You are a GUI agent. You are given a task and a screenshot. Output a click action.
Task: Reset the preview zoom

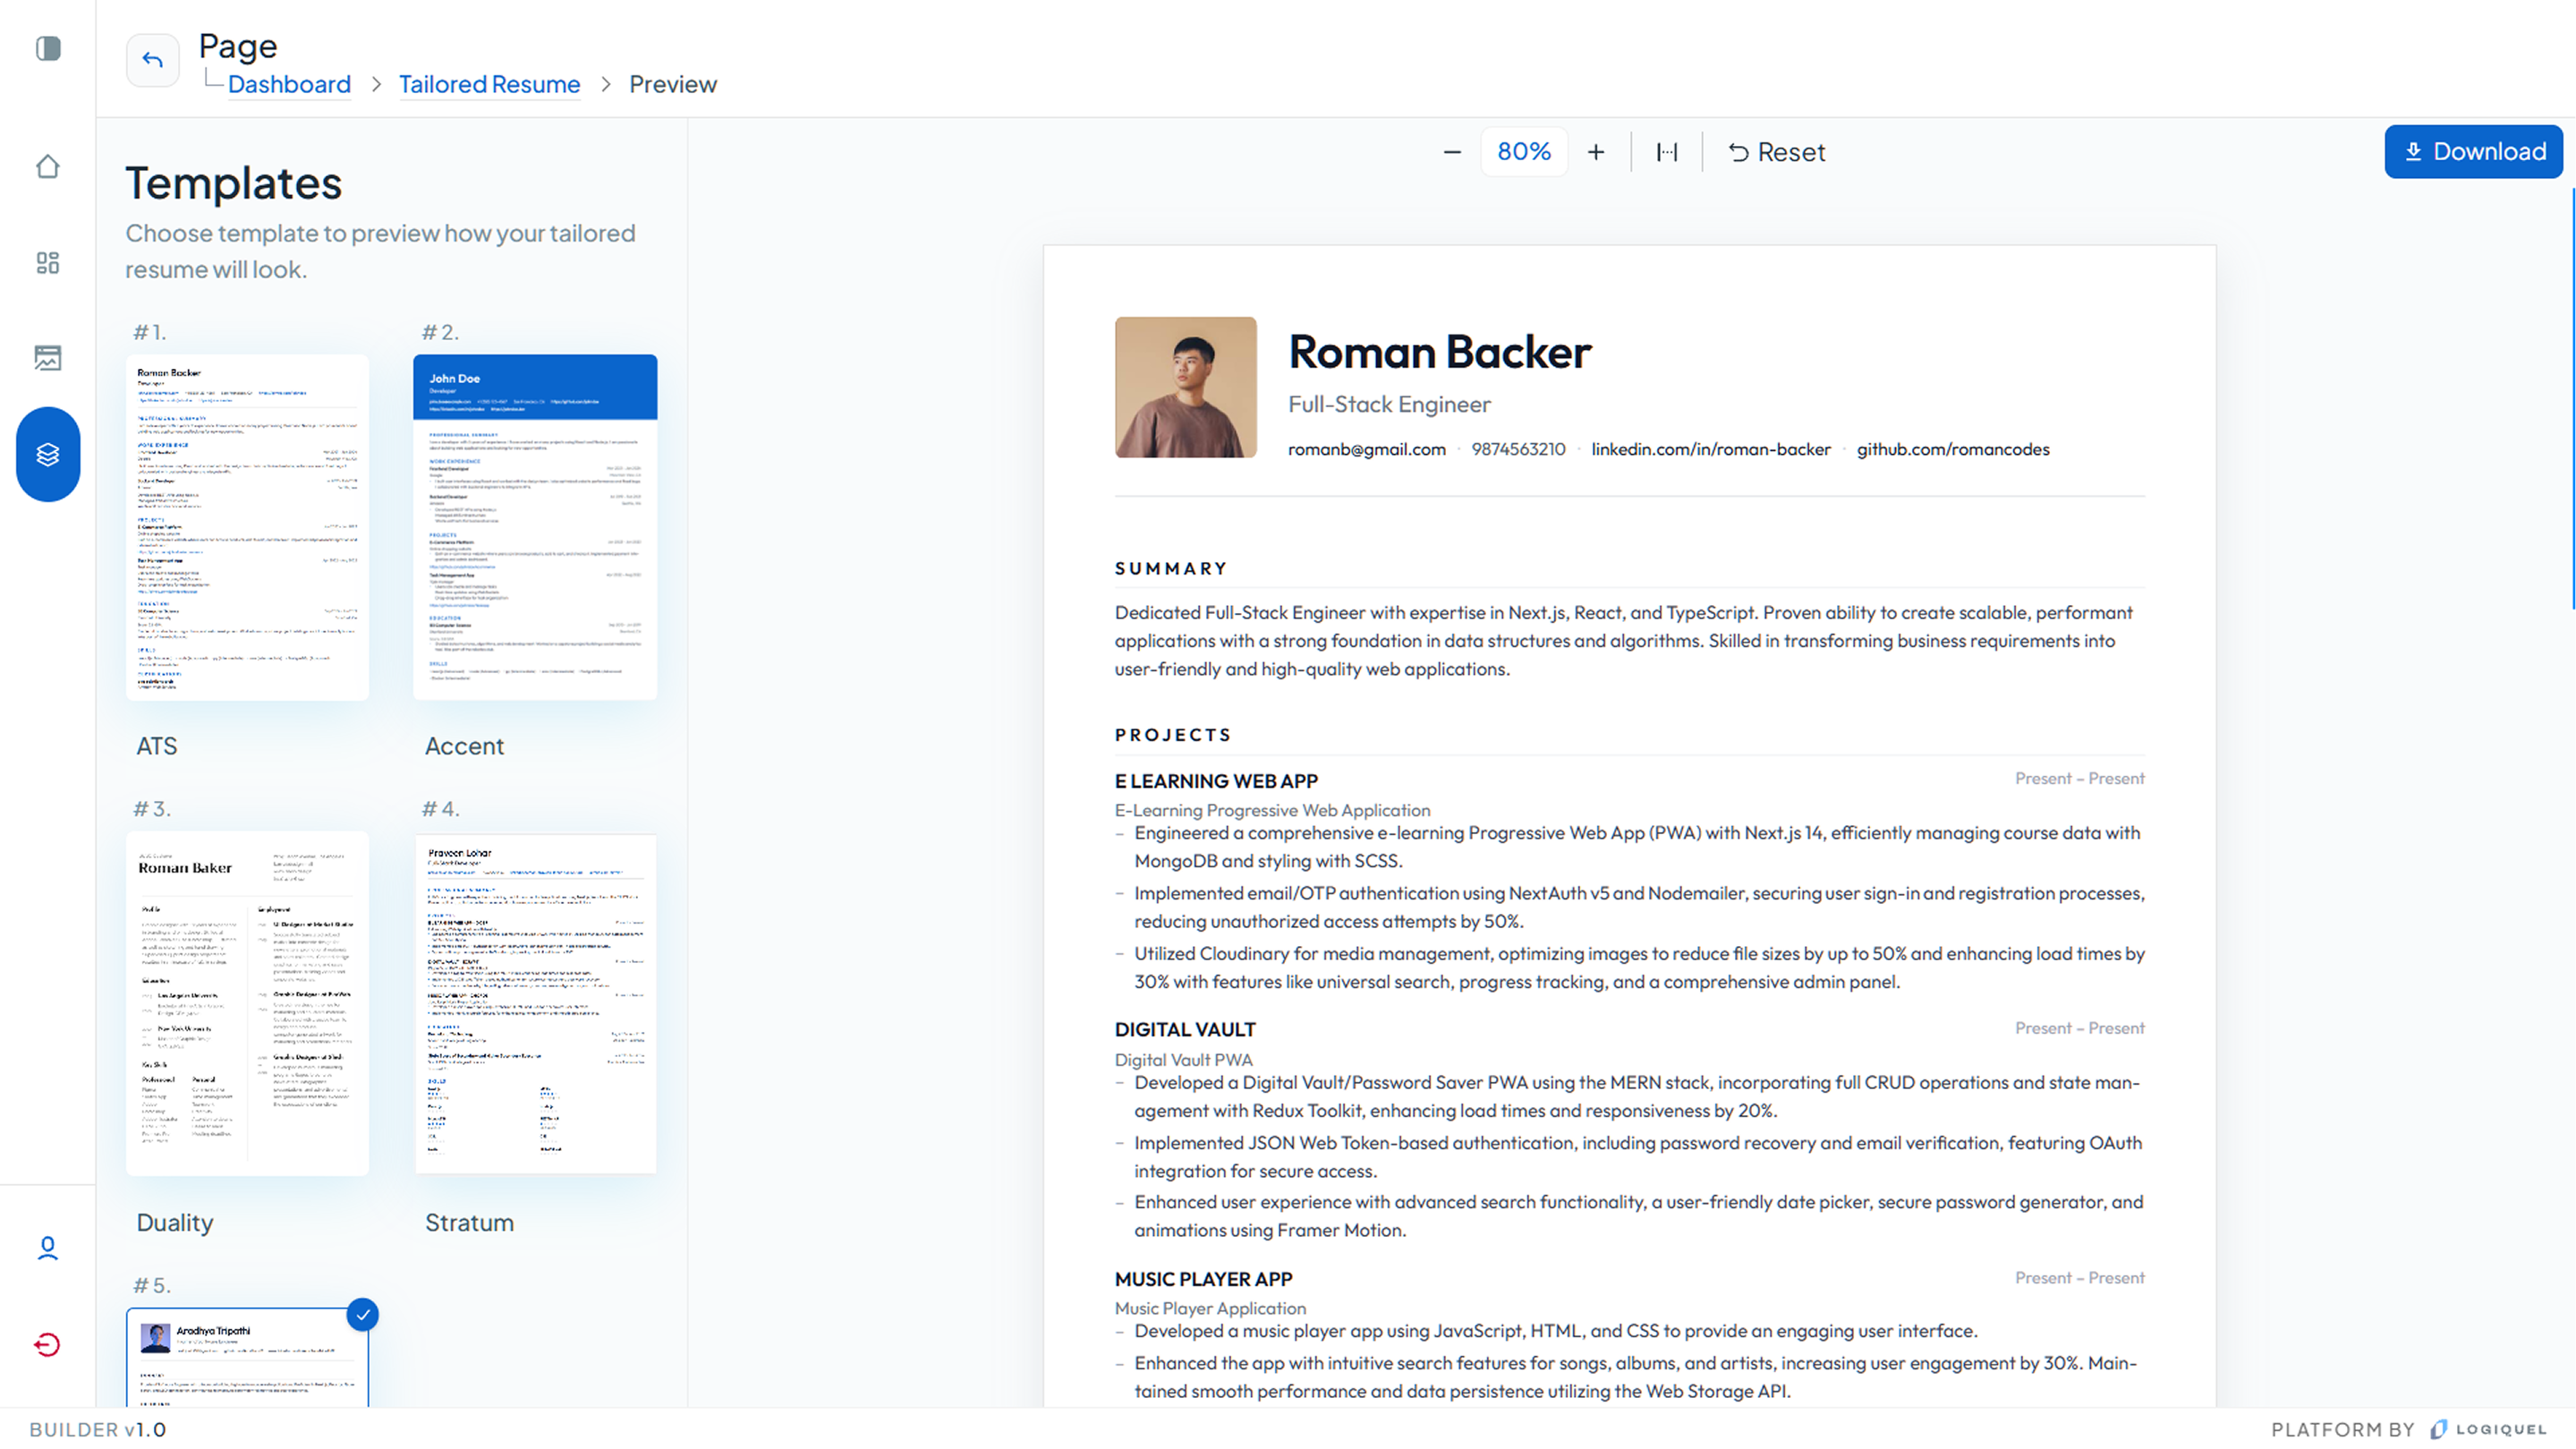point(1777,152)
